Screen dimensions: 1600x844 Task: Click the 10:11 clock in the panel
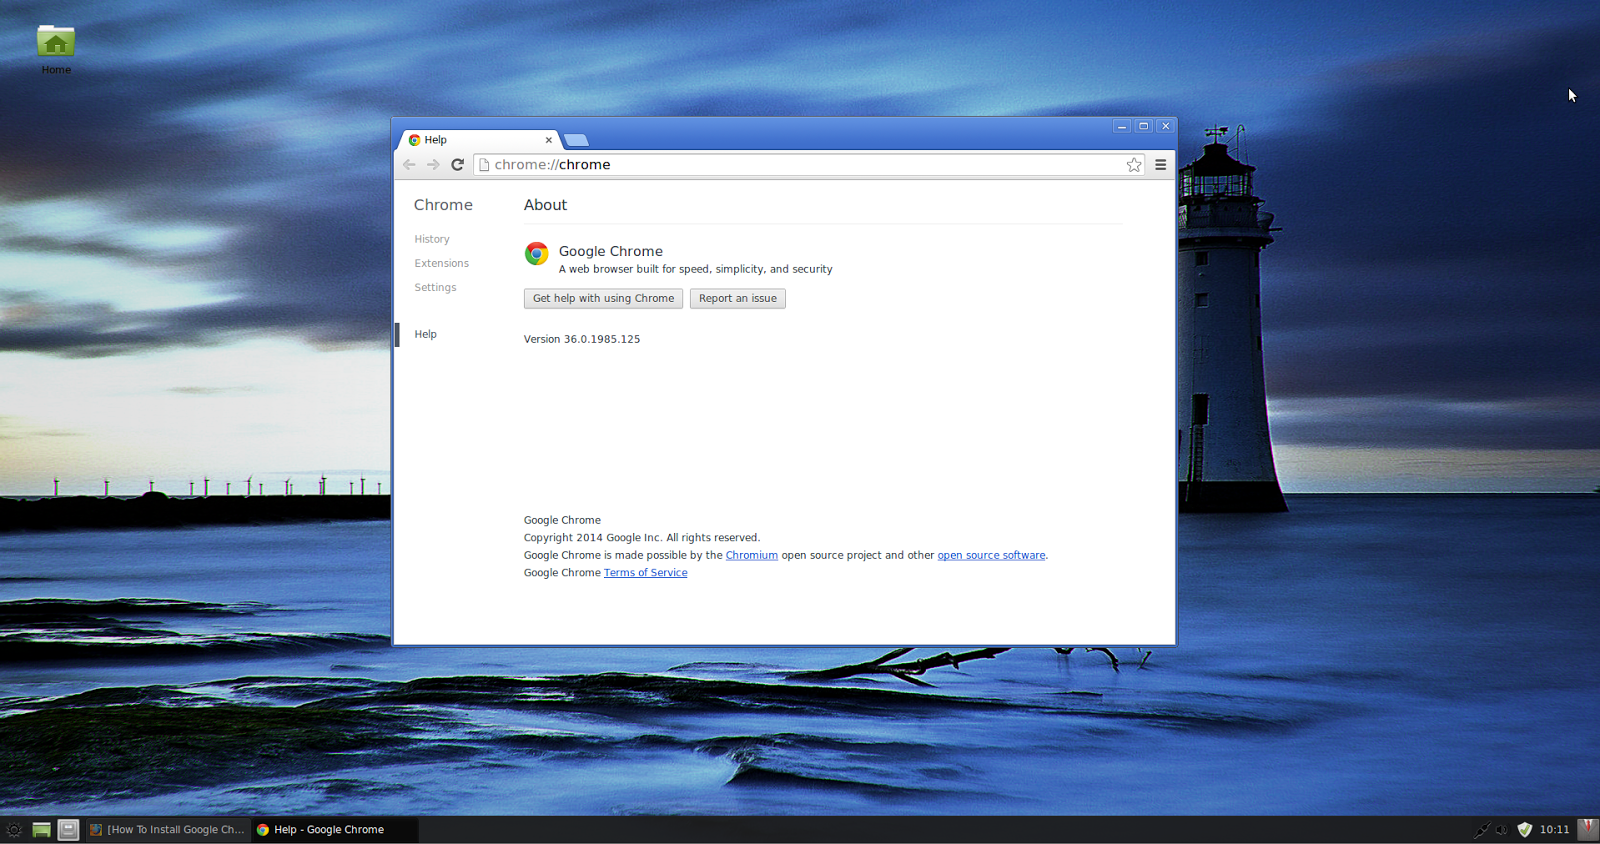point(1555,830)
